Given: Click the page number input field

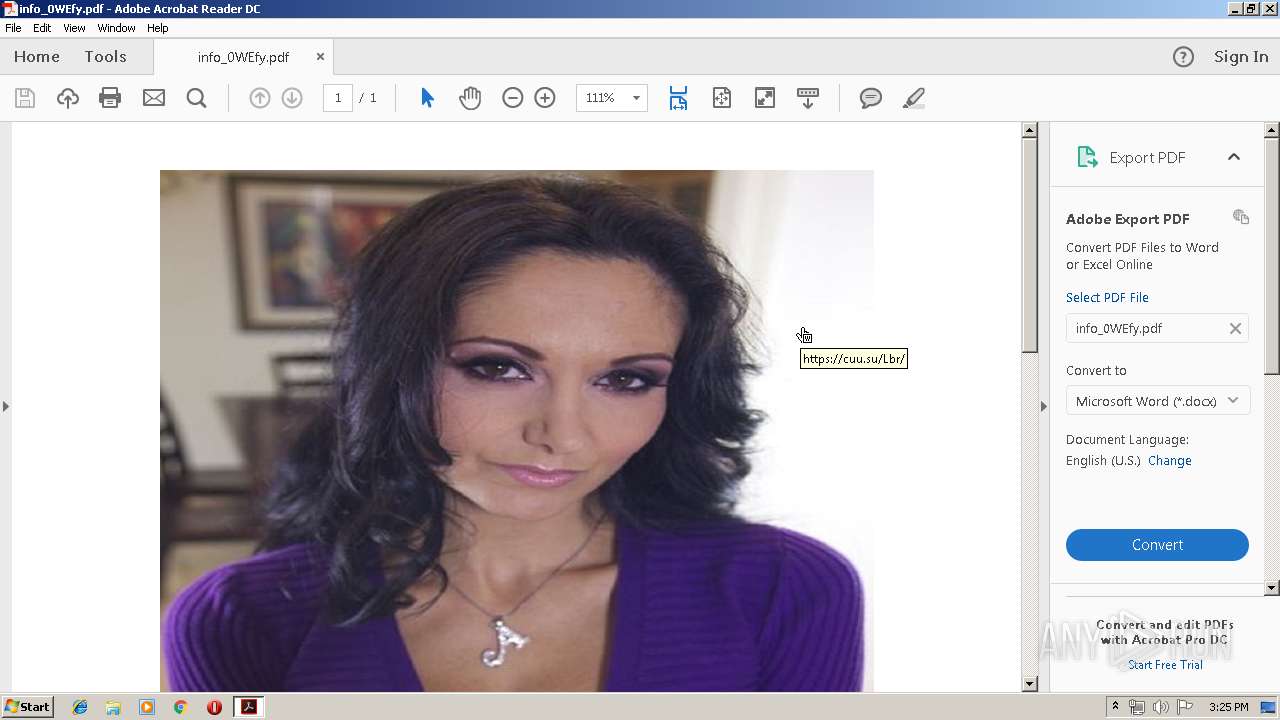Looking at the screenshot, I should point(338,98).
